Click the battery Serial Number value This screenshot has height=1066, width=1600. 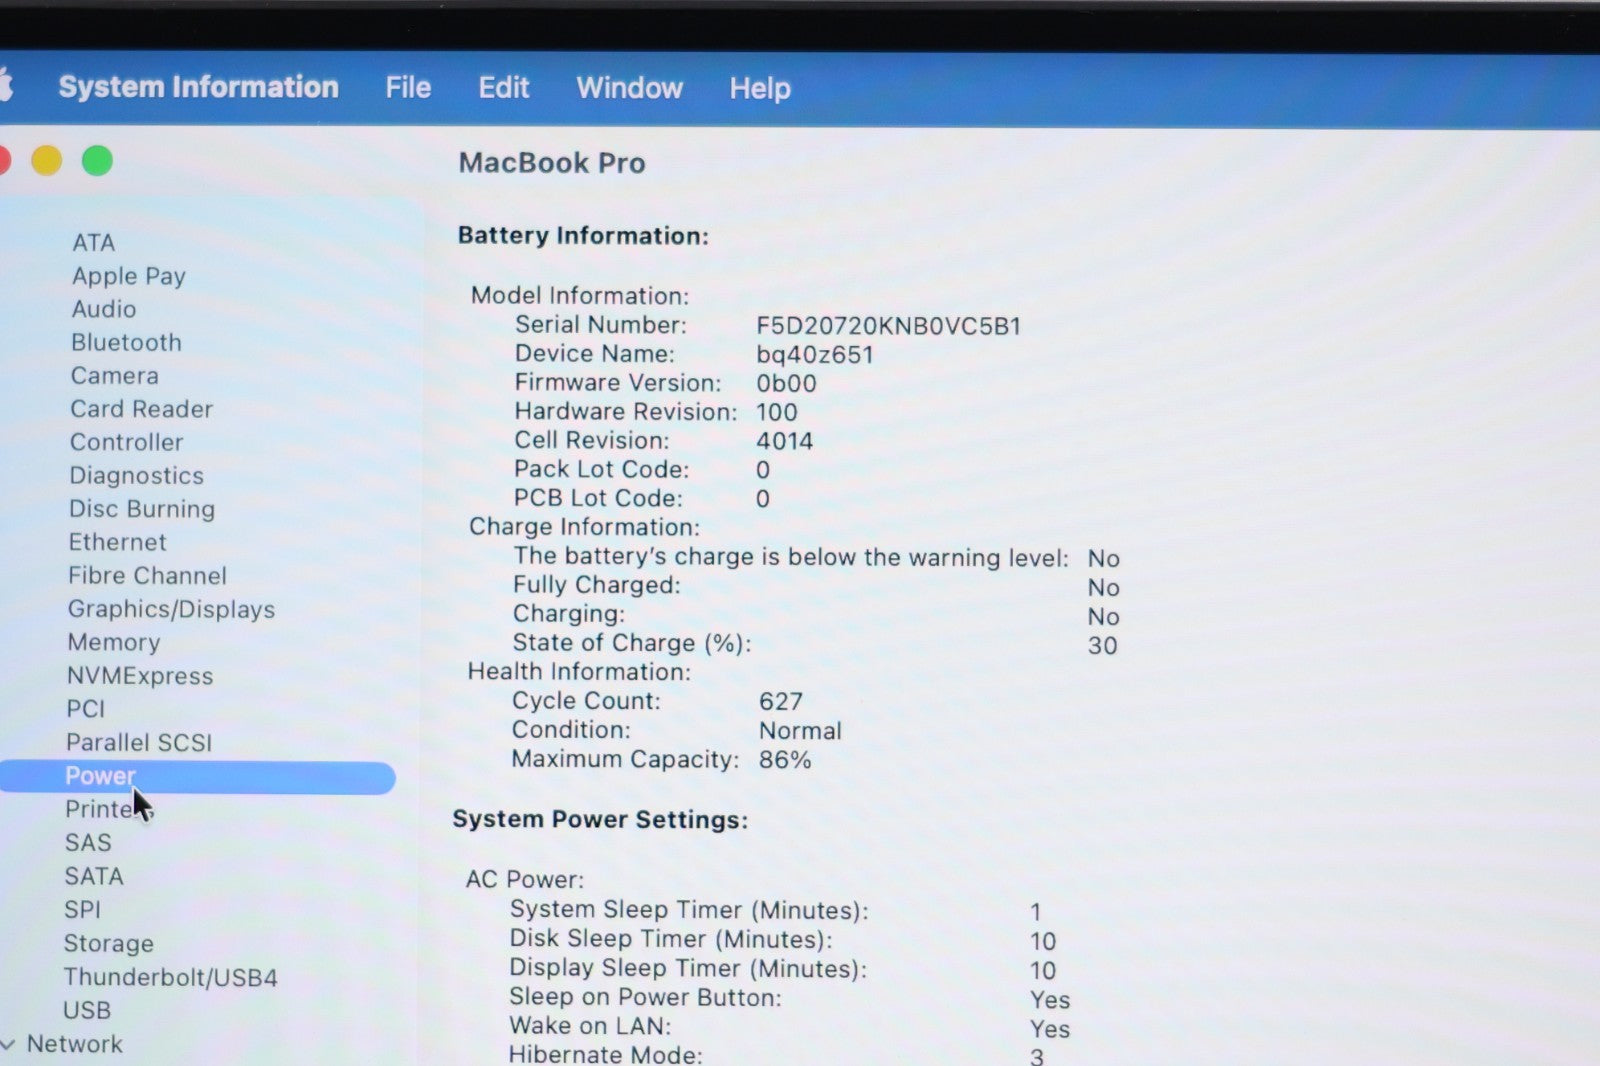point(888,326)
